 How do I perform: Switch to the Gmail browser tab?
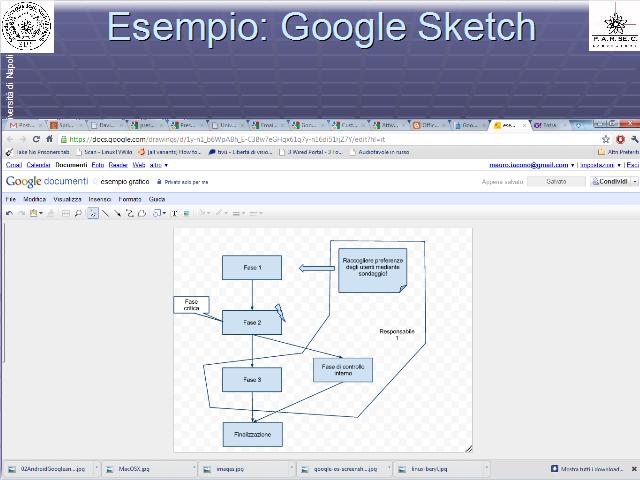coord(25,125)
